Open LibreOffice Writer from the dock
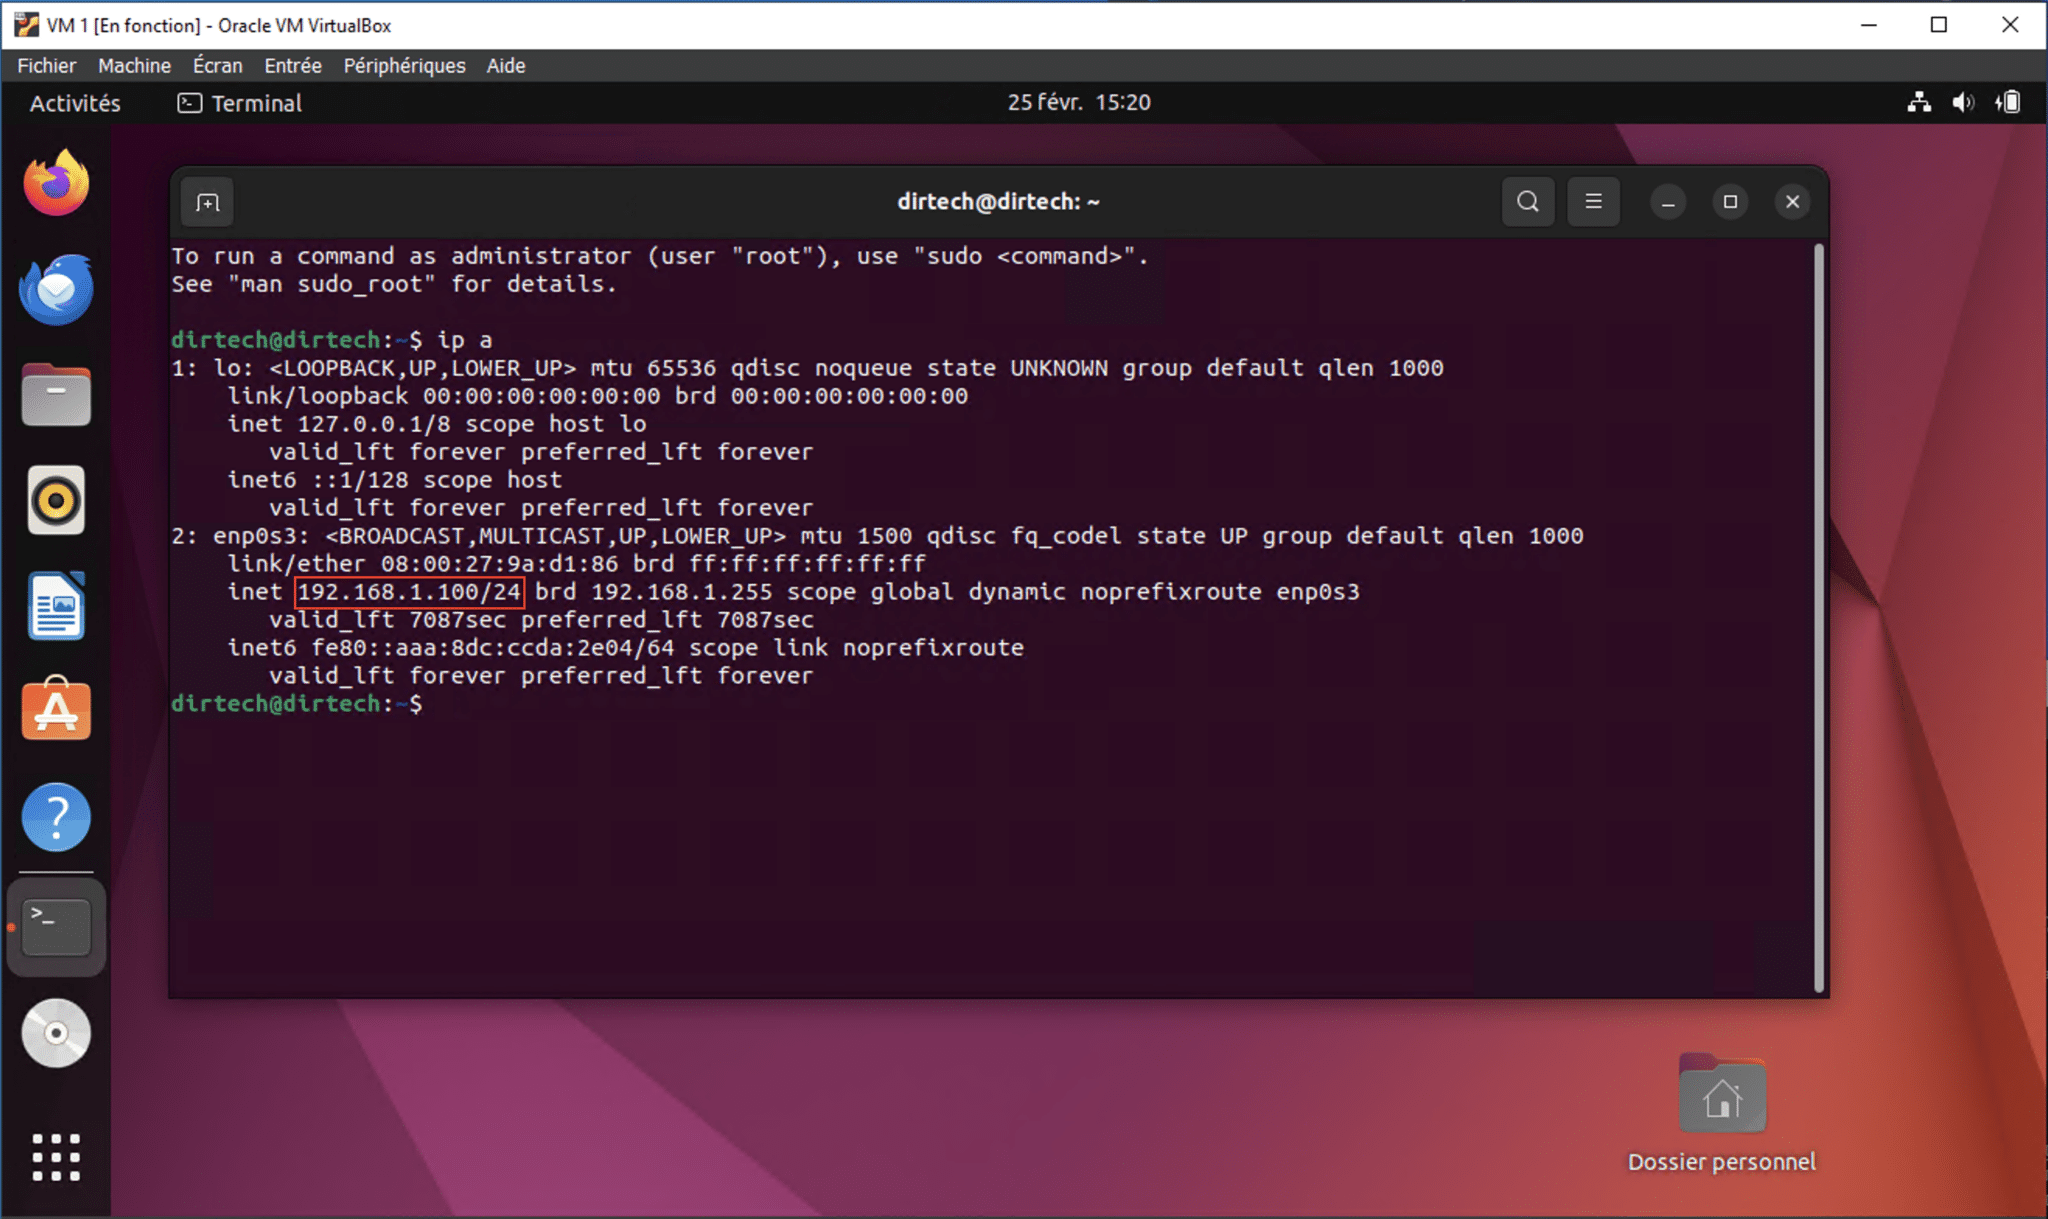Screen dimensions: 2048x1219 (55, 605)
